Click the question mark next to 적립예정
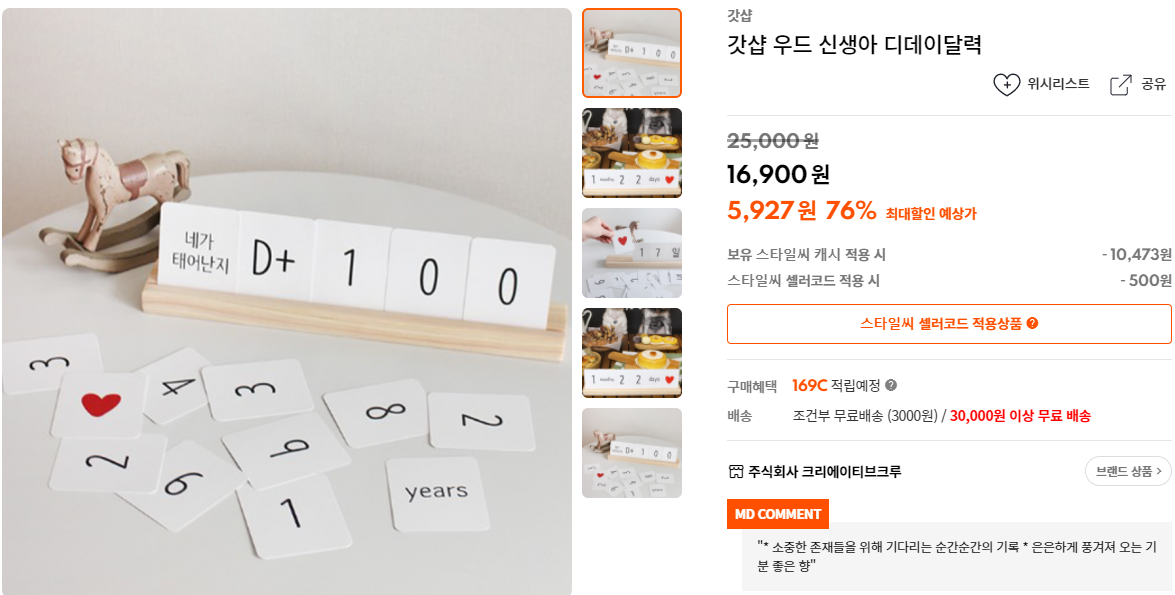This screenshot has height=595, width=1175. [x=890, y=385]
